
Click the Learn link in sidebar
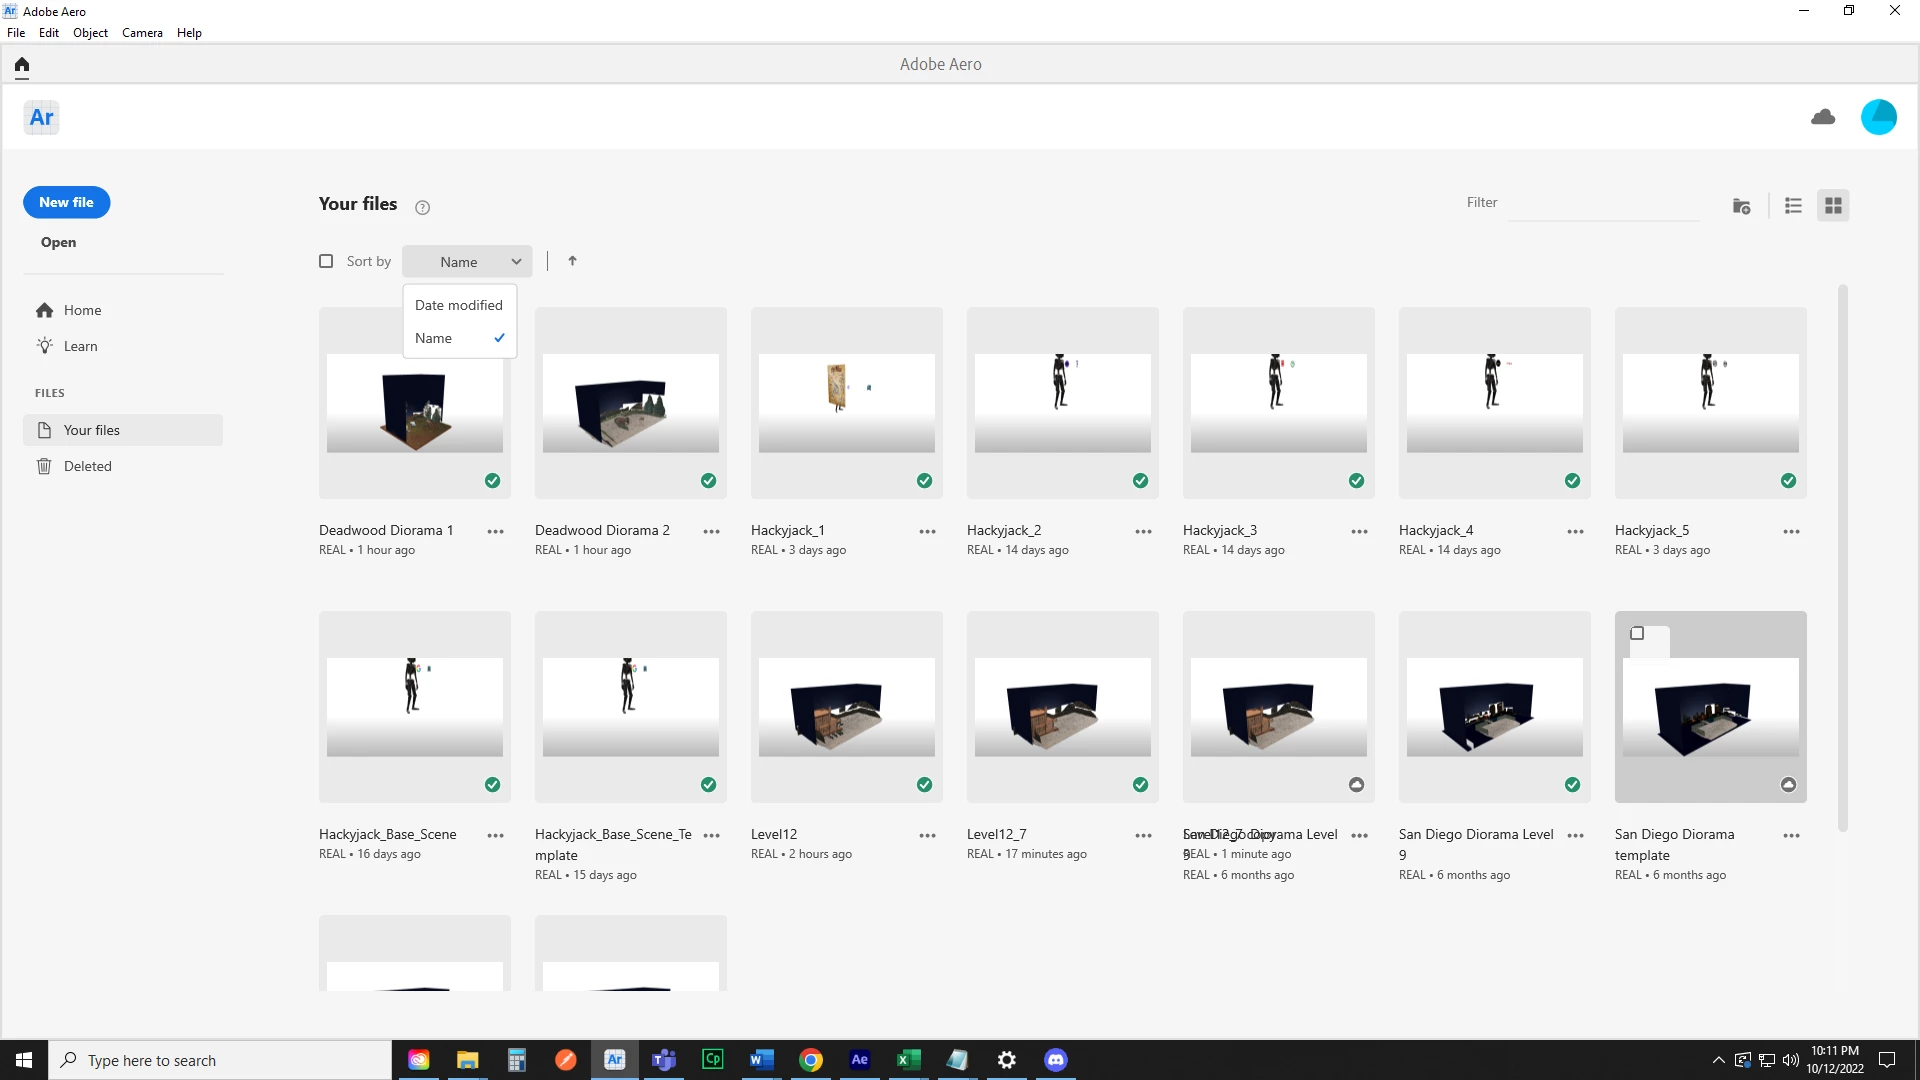[80, 346]
